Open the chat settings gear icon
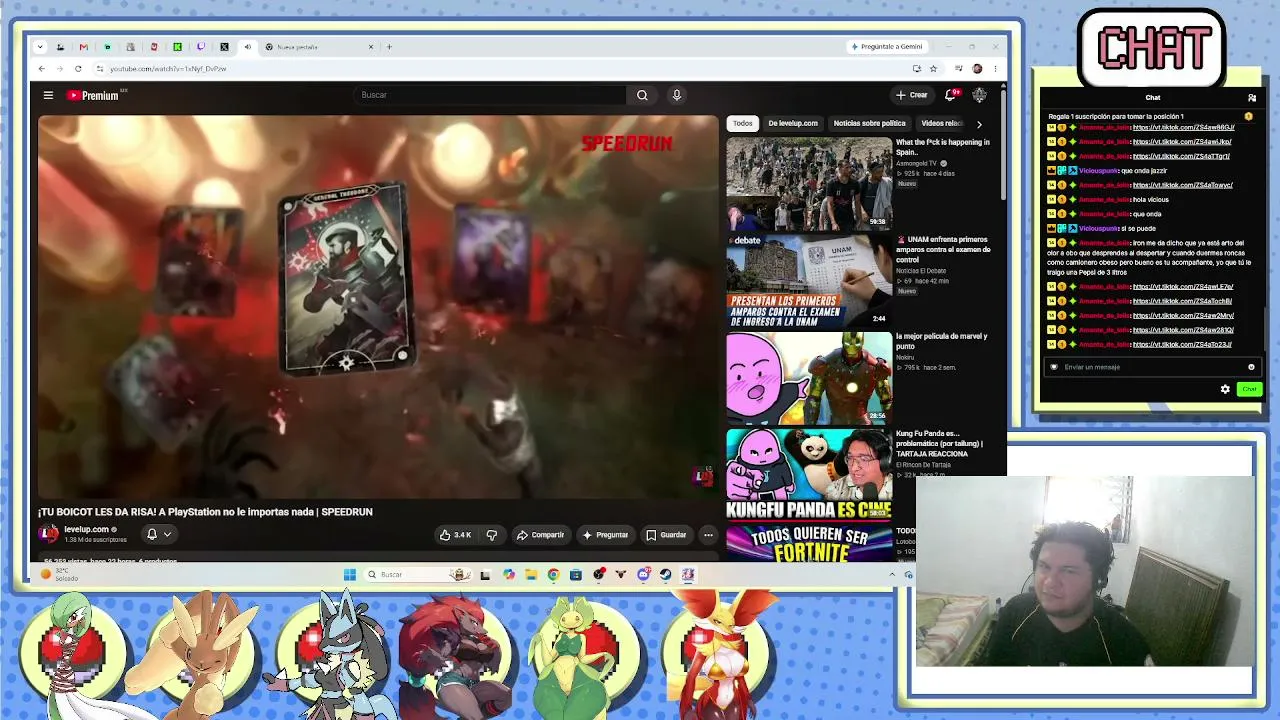Image resolution: width=1280 pixels, height=720 pixels. point(1225,389)
